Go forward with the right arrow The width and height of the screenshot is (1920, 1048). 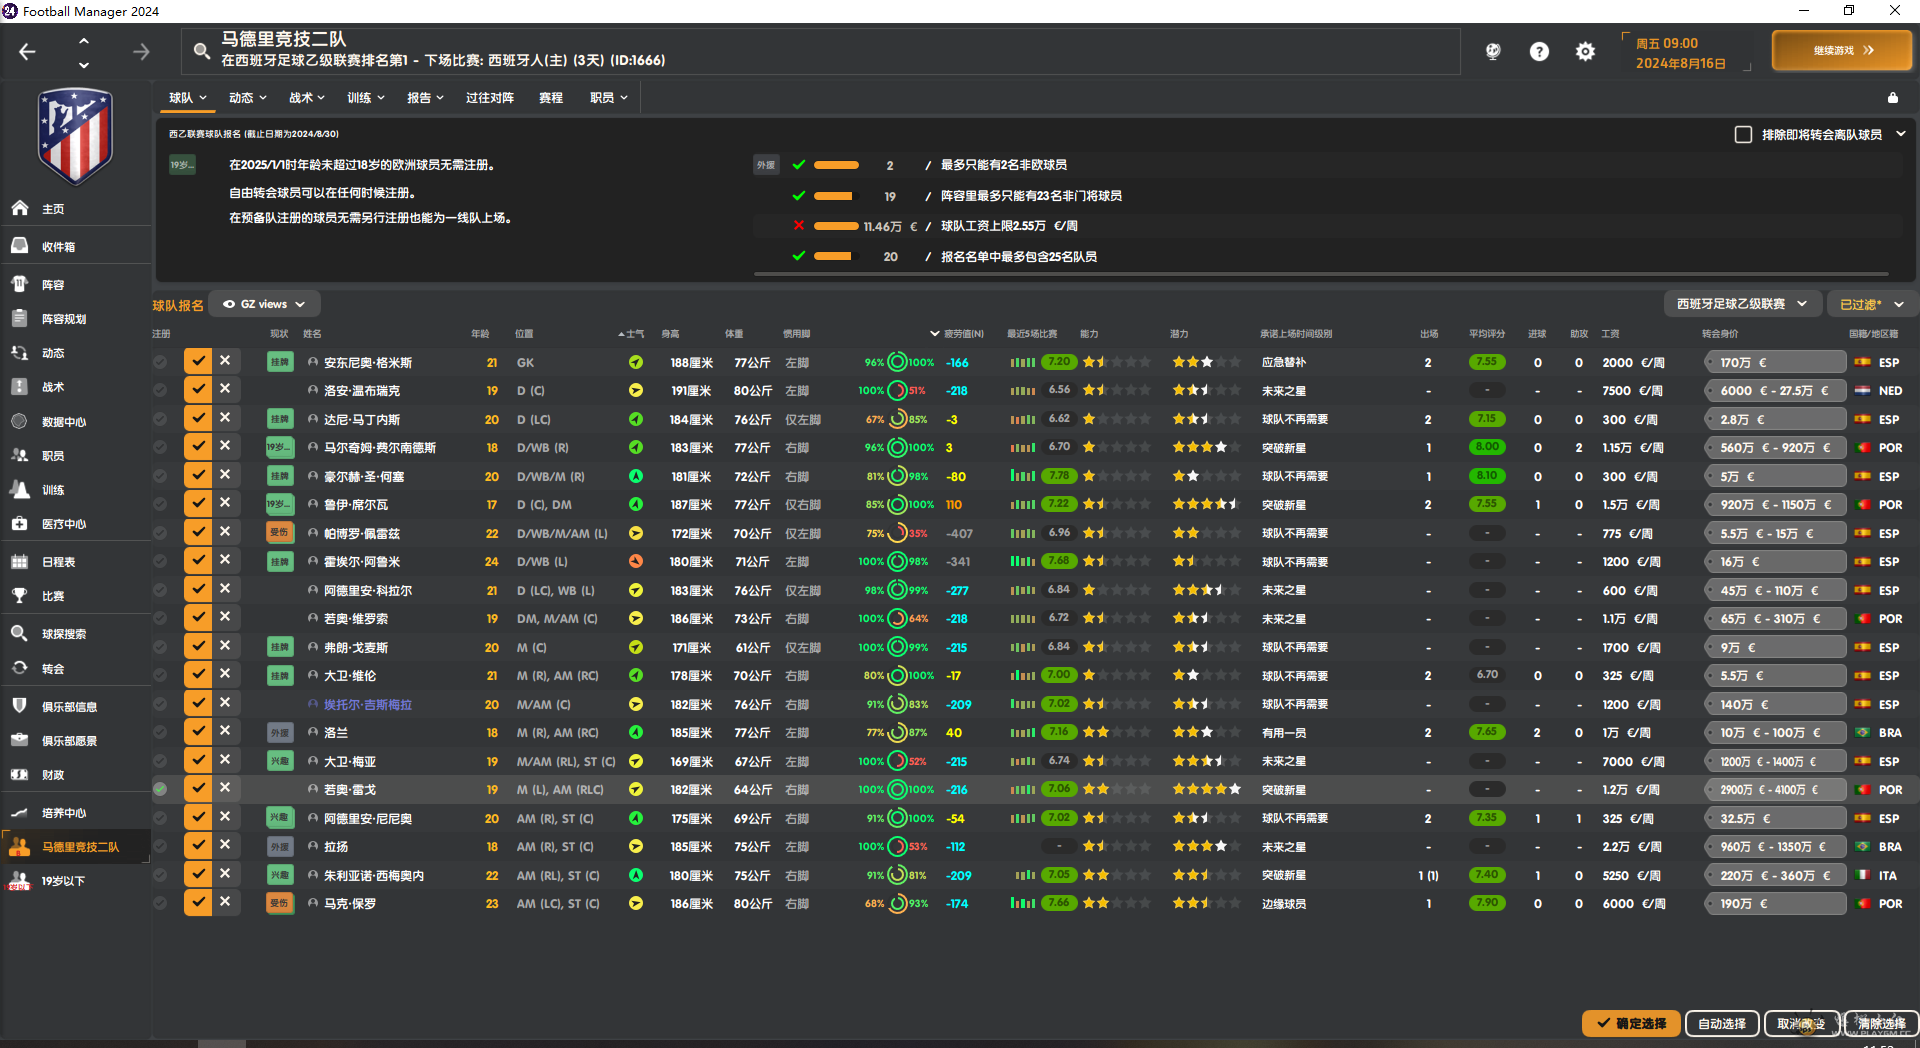click(141, 51)
